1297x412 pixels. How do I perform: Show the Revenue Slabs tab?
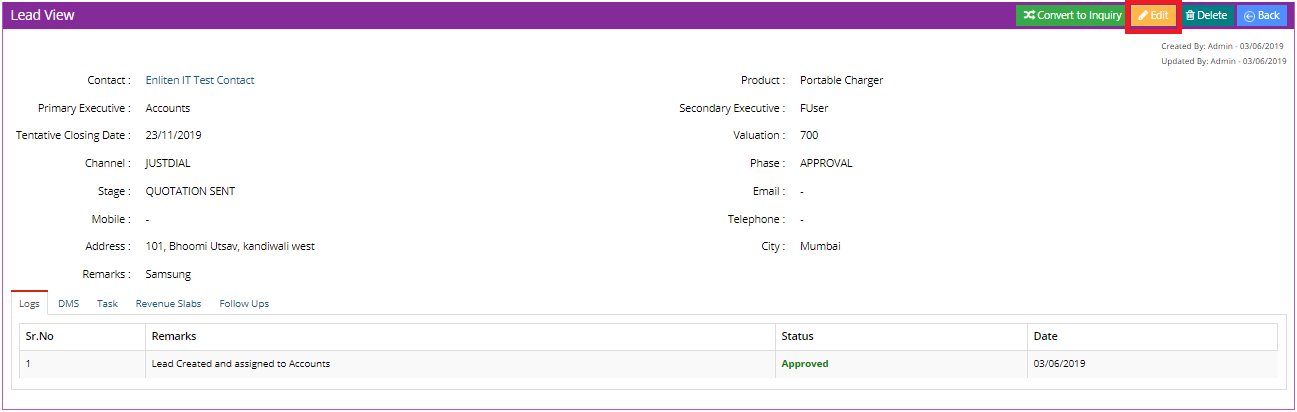[x=168, y=304]
